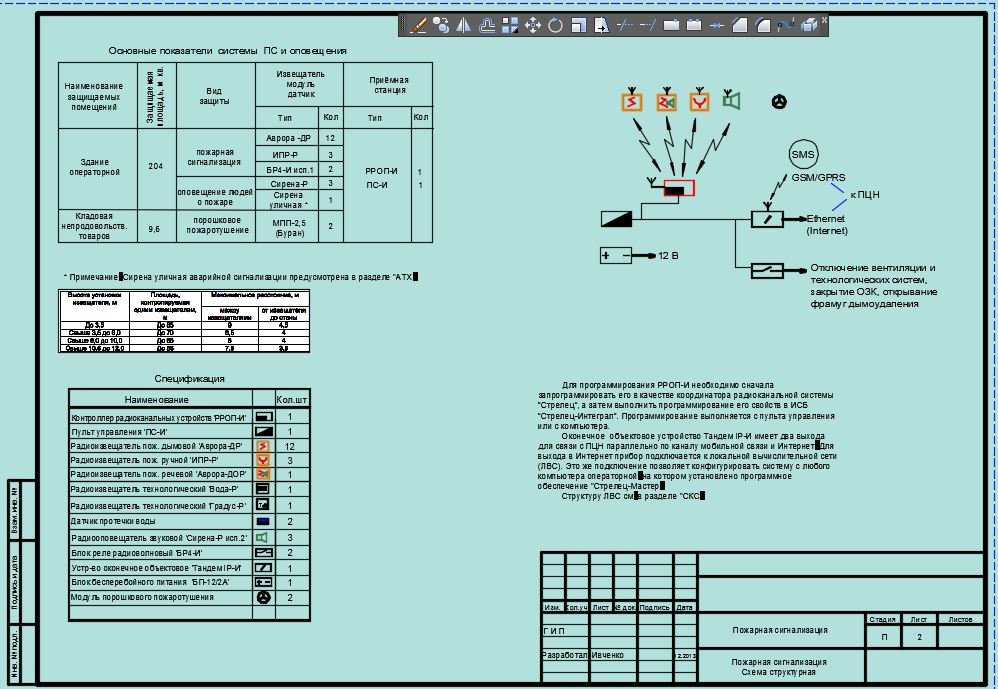Open the Array tool flyout
The width and height of the screenshot is (998, 689).
click(510, 26)
